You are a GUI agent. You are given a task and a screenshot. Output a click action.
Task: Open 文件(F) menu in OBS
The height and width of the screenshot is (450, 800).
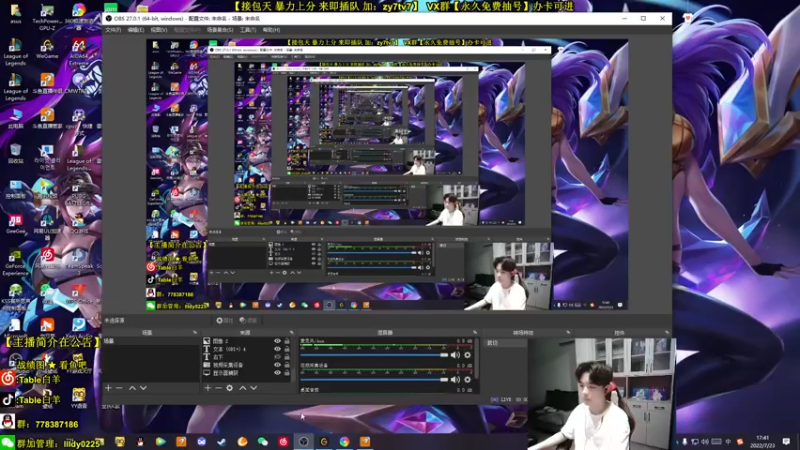click(x=113, y=30)
